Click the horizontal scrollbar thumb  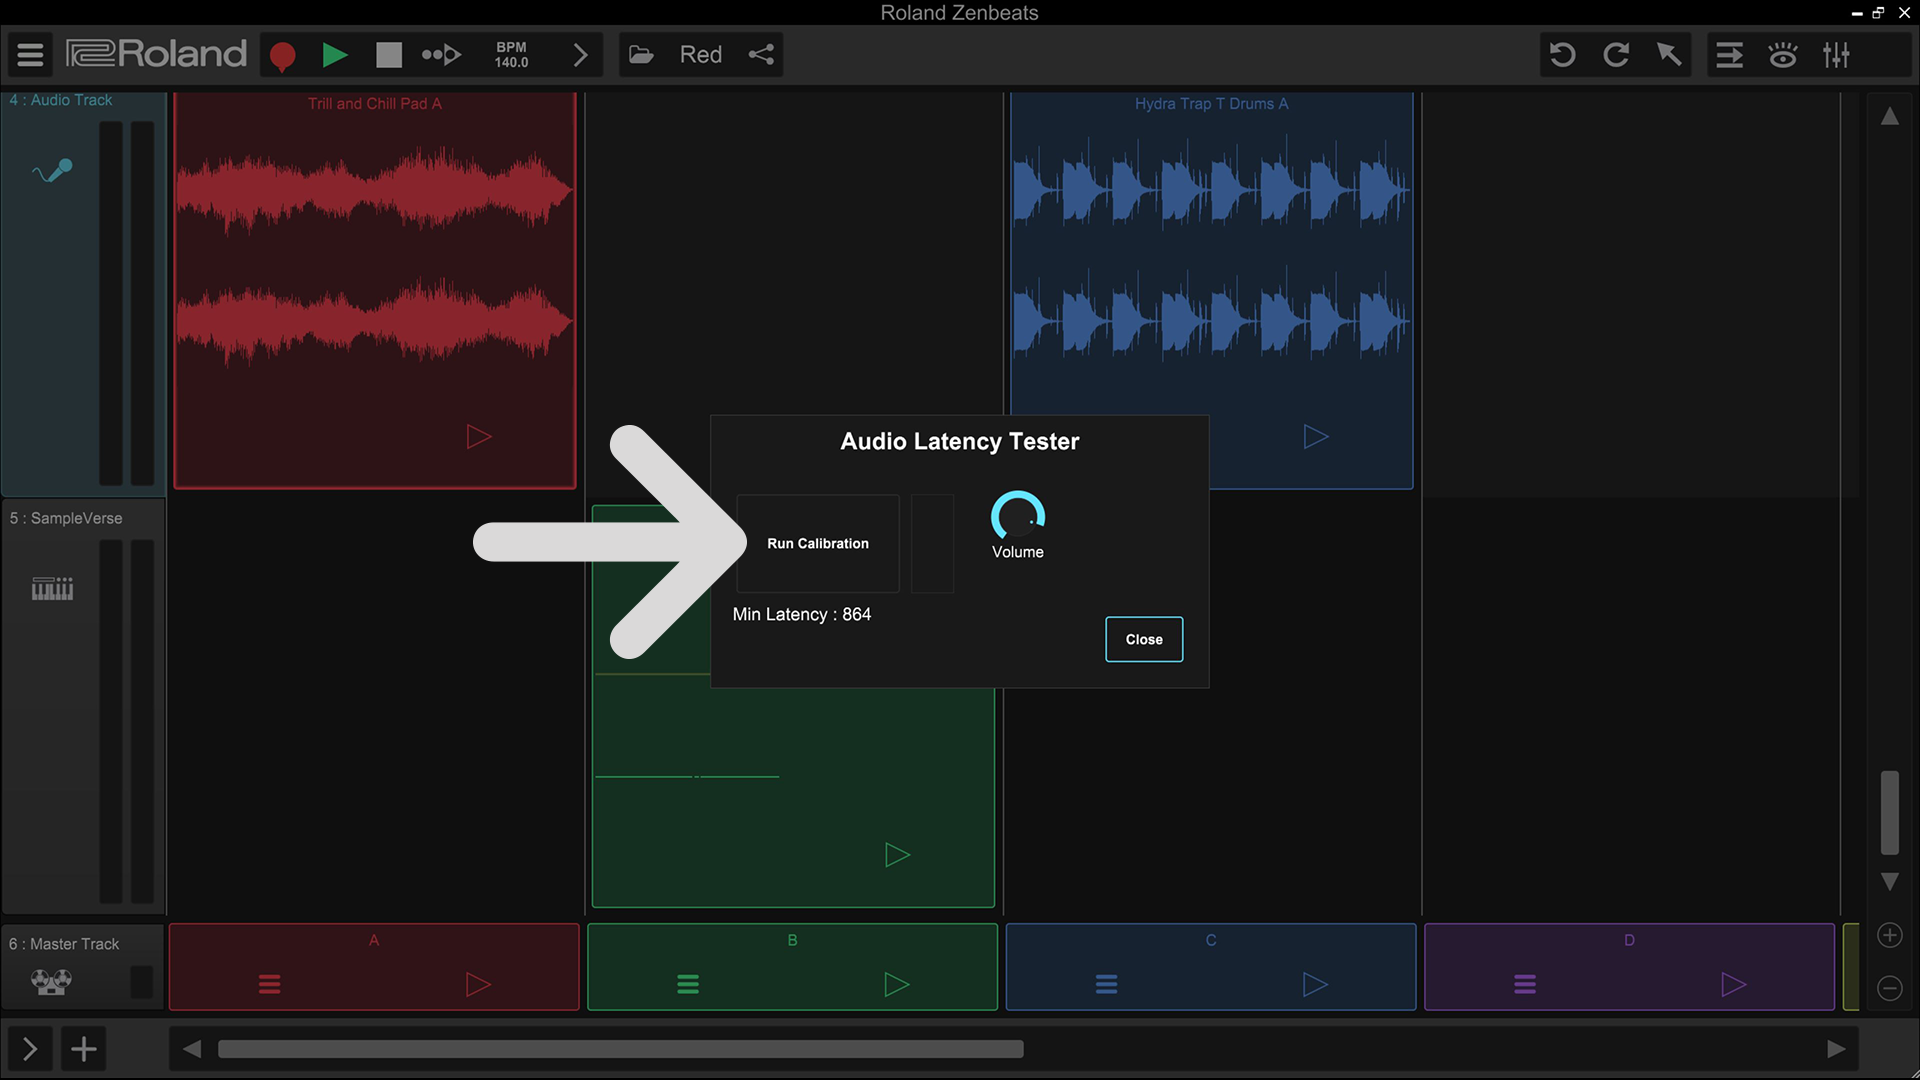click(620, 1049)
